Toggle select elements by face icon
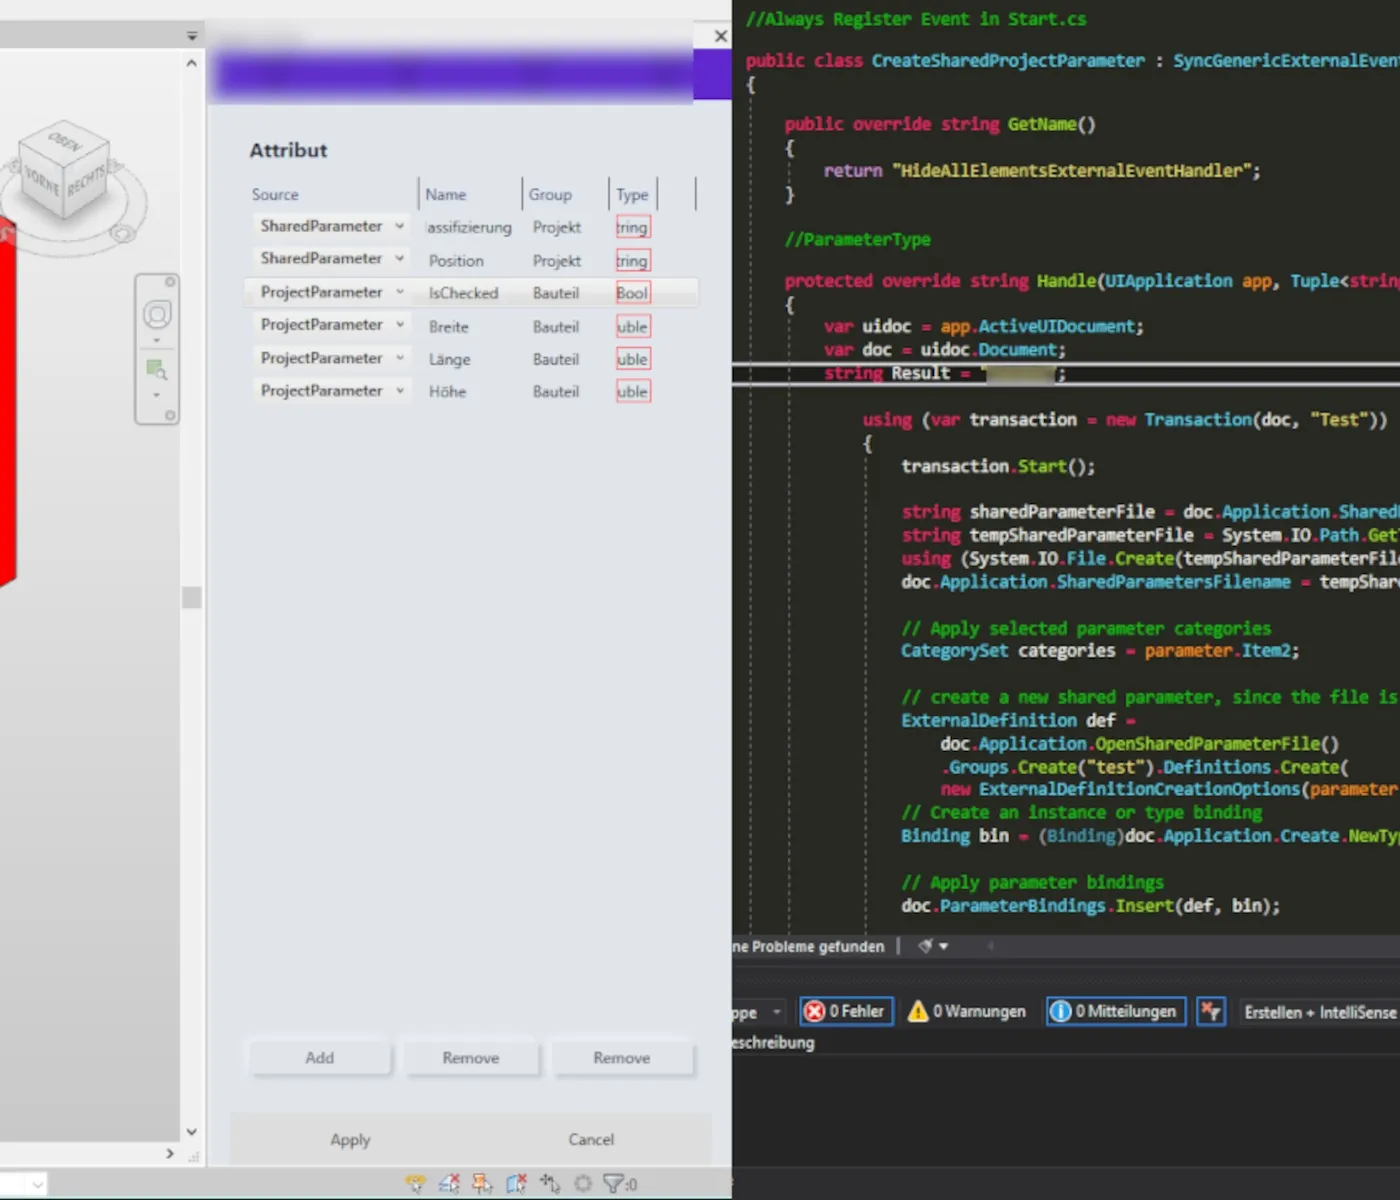Viewport: 1400px width, 1200px height. click(516, 1184)
